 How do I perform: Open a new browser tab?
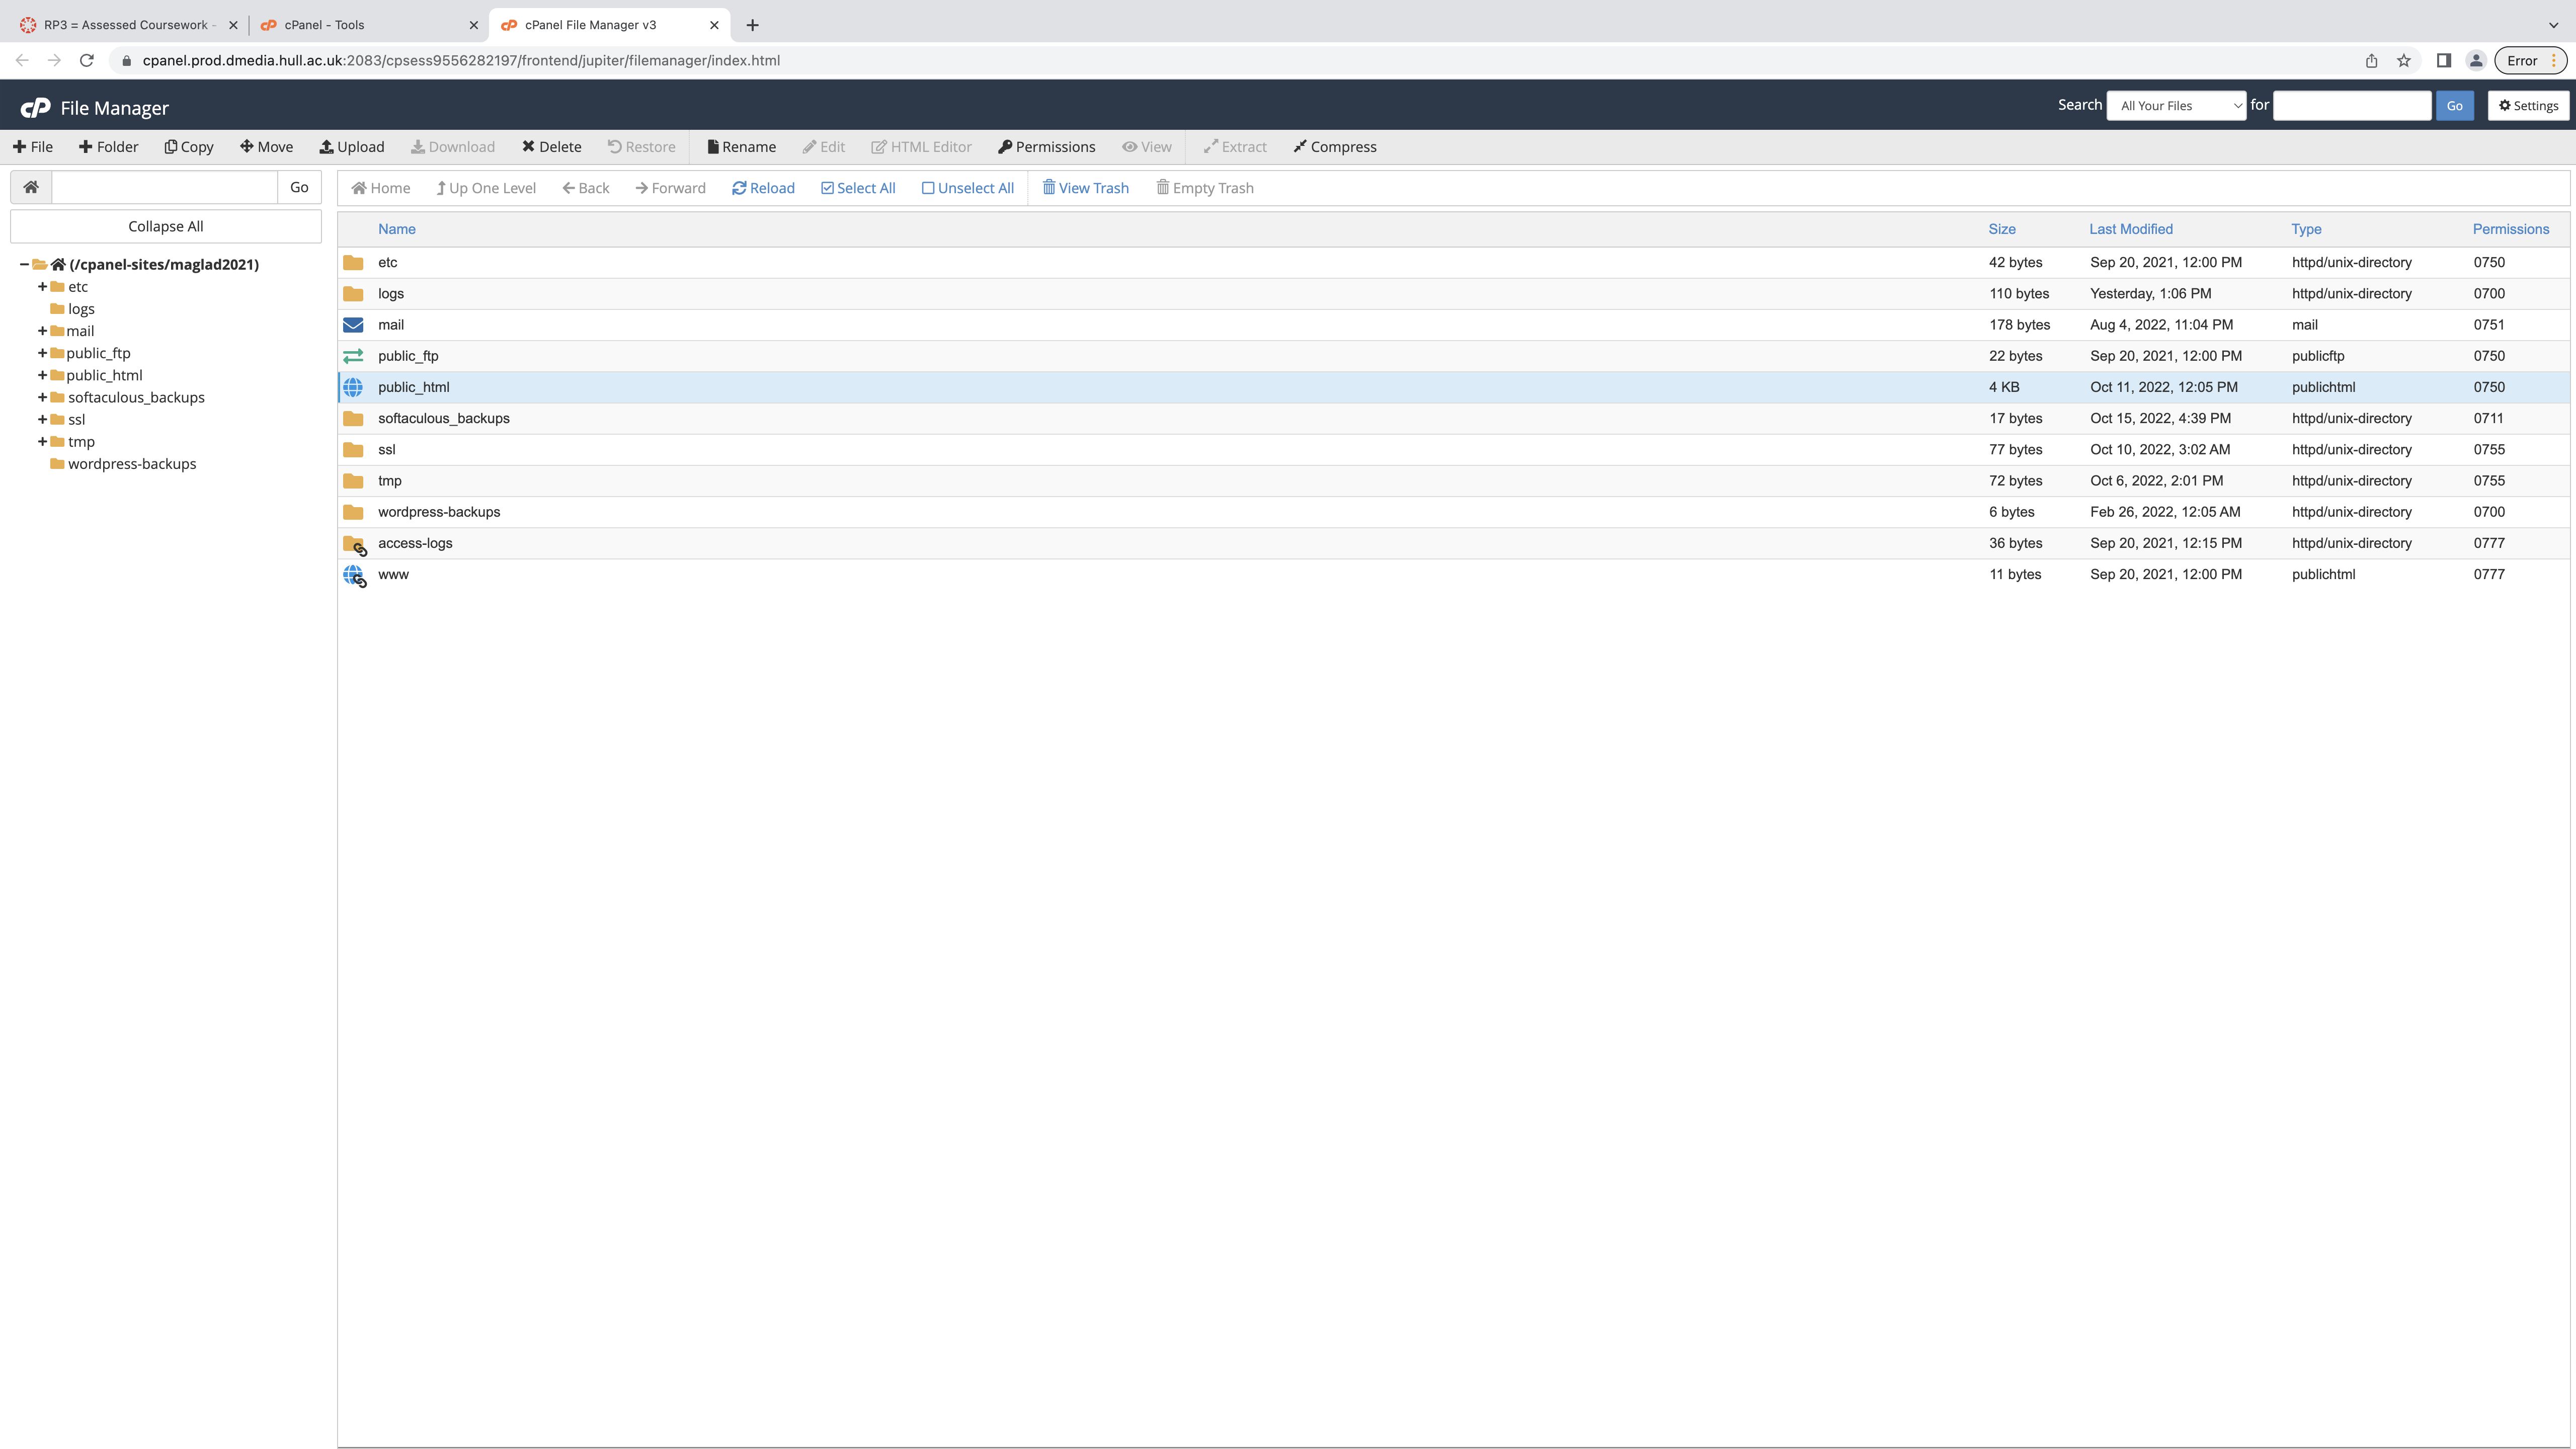tap(752, 25)
